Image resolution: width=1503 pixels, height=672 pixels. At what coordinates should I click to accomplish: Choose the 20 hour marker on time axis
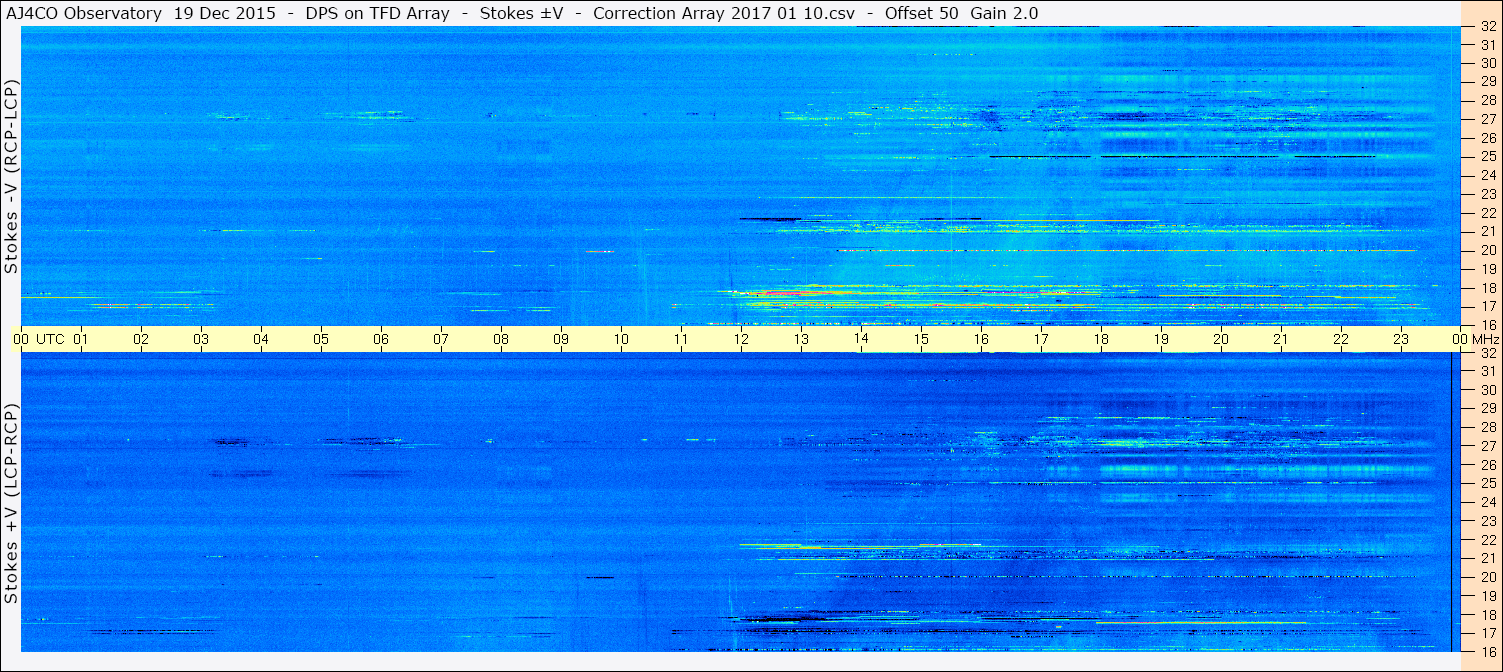click(1221, 339)
